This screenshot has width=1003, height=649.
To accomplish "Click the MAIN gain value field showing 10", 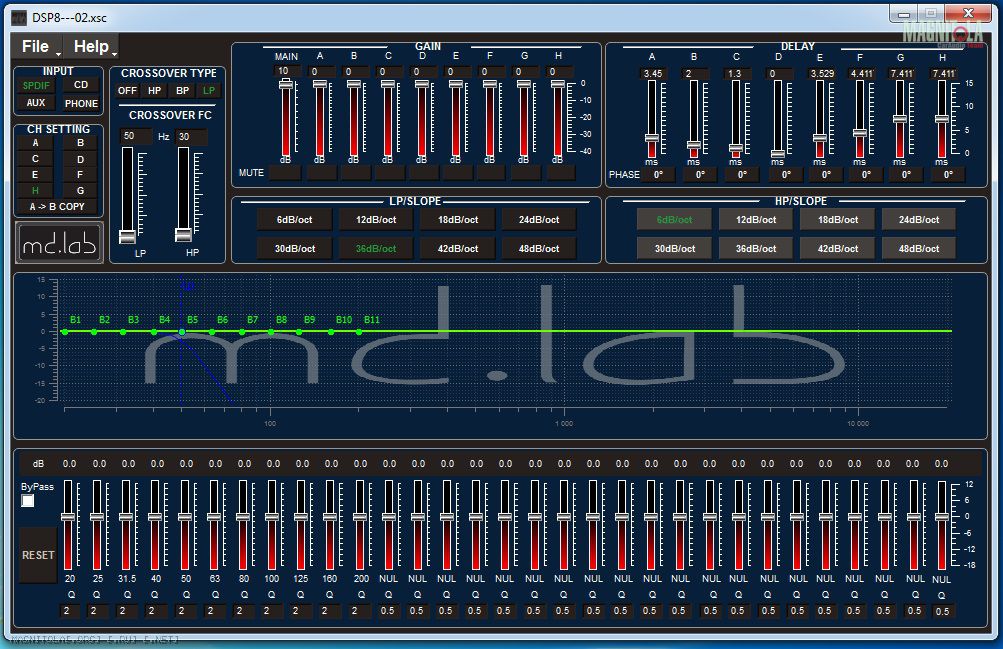I will [x=288, y=71].
